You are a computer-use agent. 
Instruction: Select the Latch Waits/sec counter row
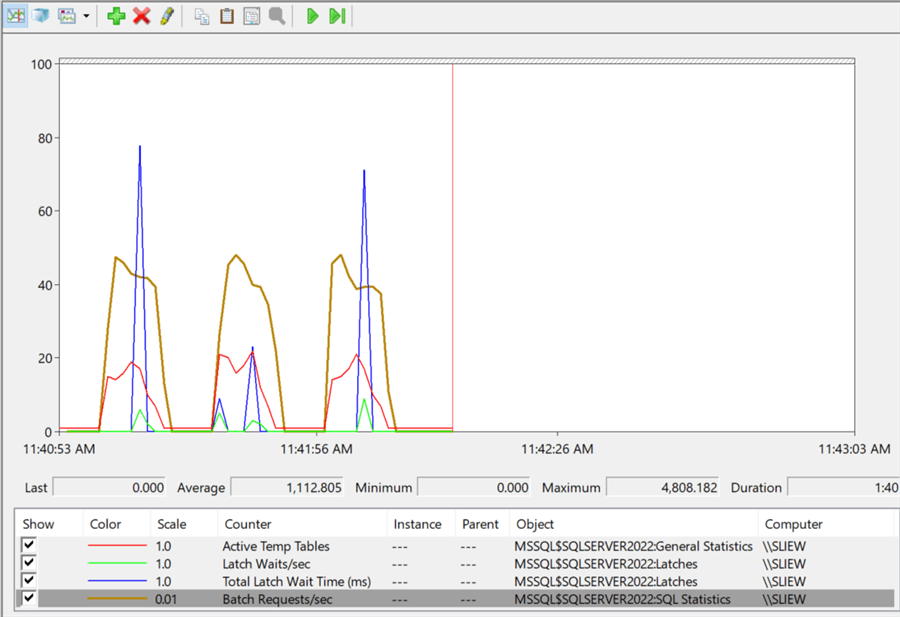pos(455,564)
